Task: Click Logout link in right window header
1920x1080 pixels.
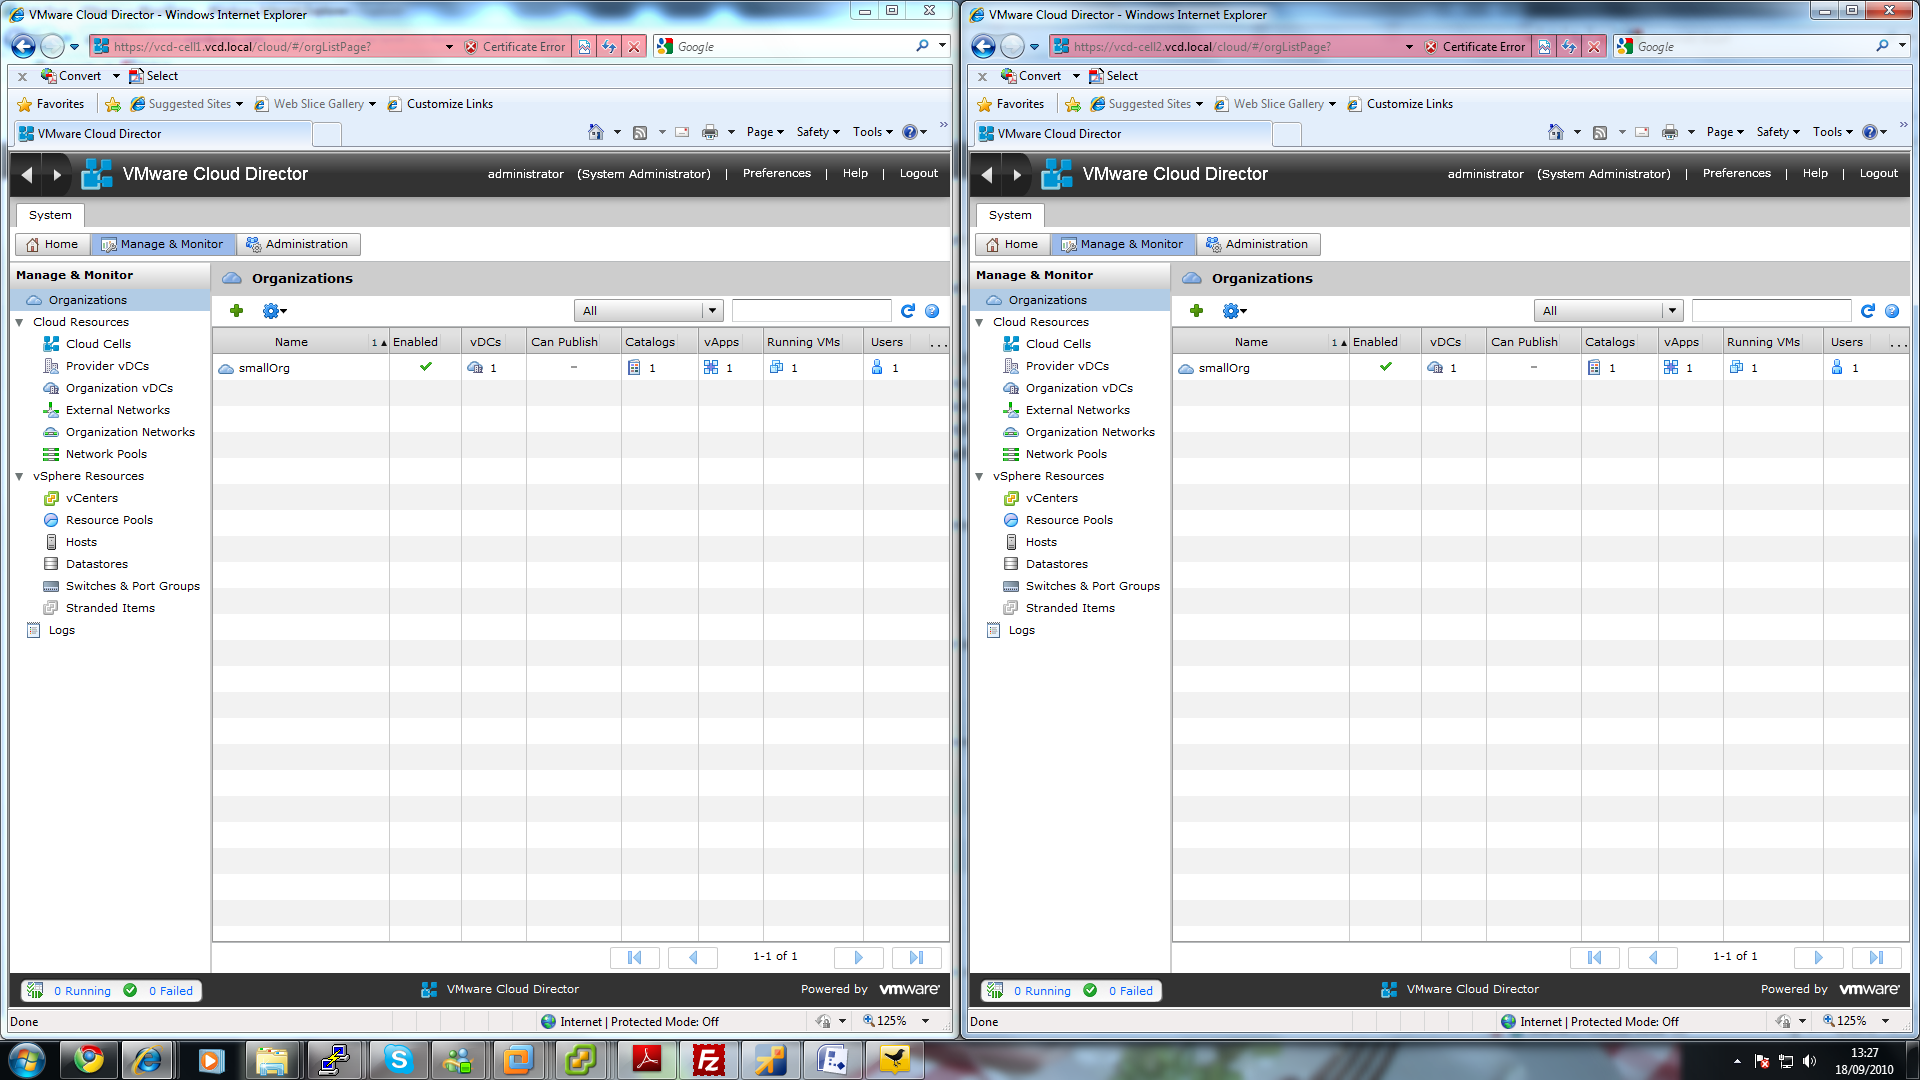Action: point(1878,173)
